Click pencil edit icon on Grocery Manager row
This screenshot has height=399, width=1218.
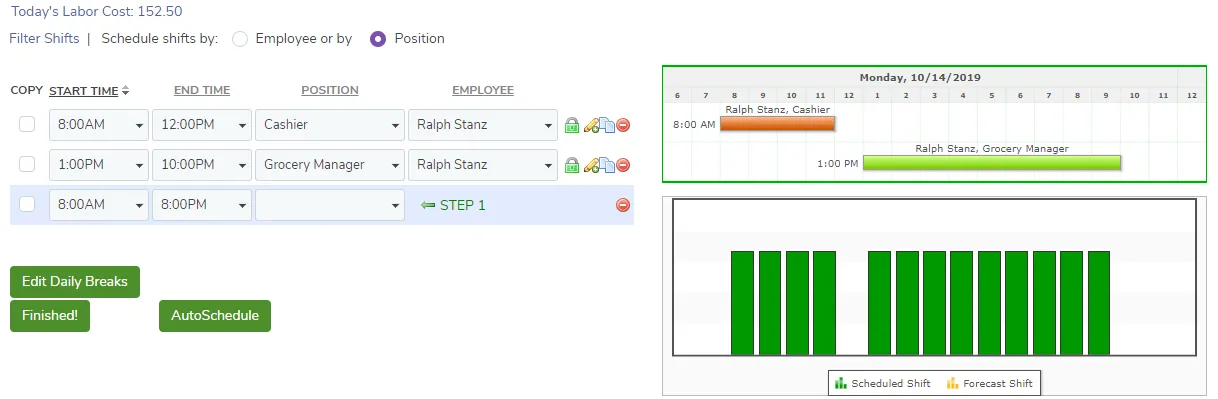point(591,164)
